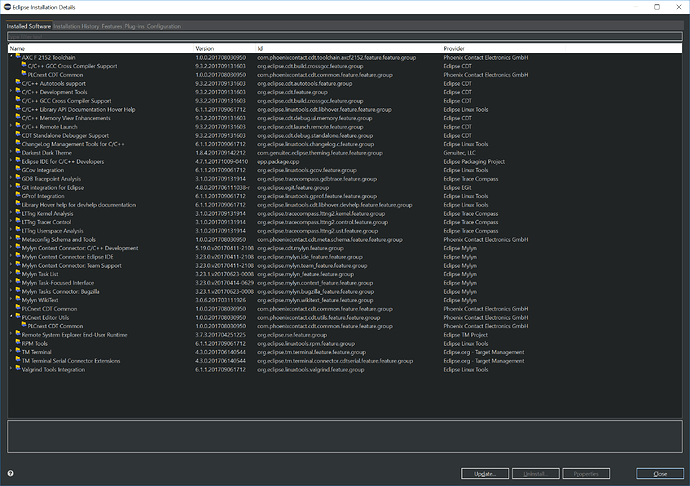Click the Valgrind Tools Integration feature icon
Image resolution: width=690 pixels, height=486 pixels.
point(18,369)
